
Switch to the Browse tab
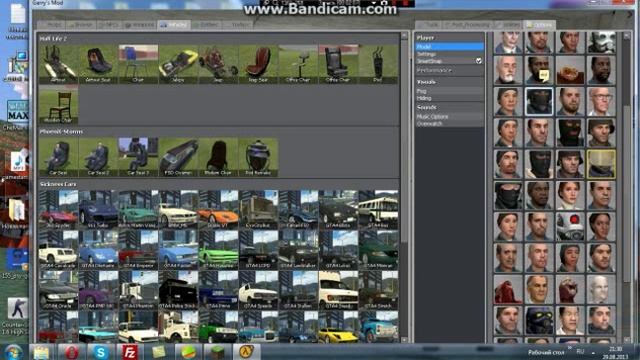point(81,25)
